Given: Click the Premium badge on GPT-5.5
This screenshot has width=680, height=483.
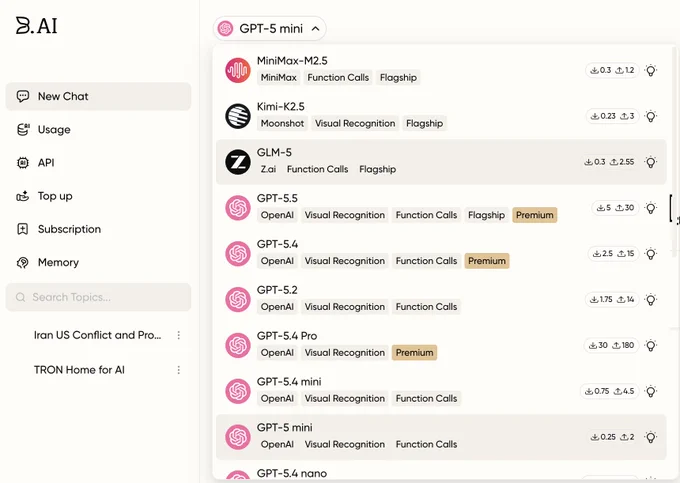Looking at the screenshot, I should point(535,215).
